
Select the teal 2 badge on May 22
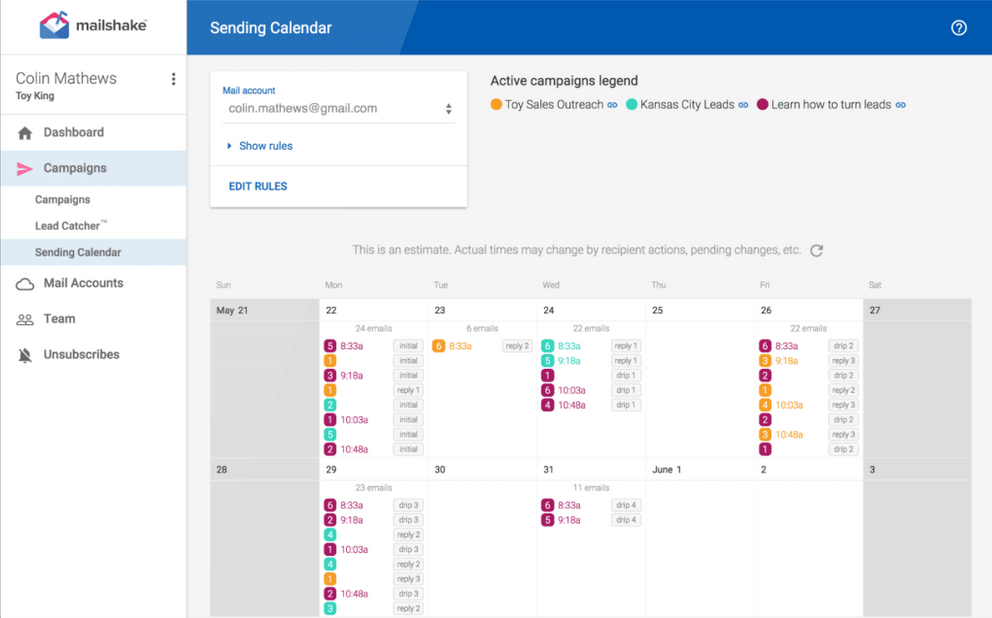330,405
